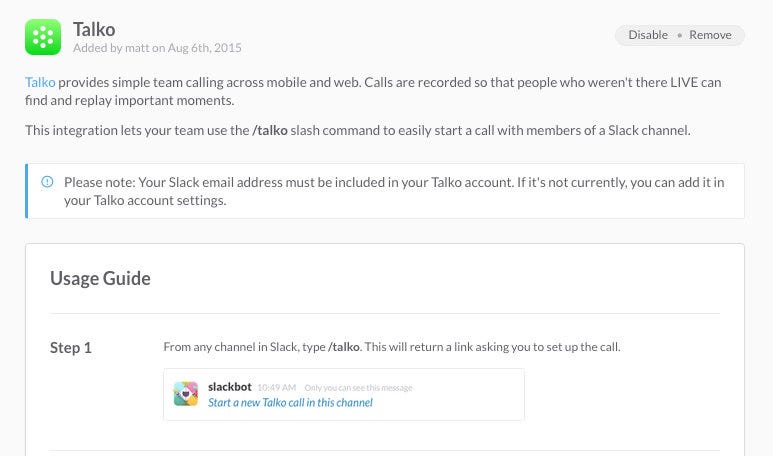This screenshot has height=456, width=773.
Task: Open the Talko link in the description
Action: [40, 82]
